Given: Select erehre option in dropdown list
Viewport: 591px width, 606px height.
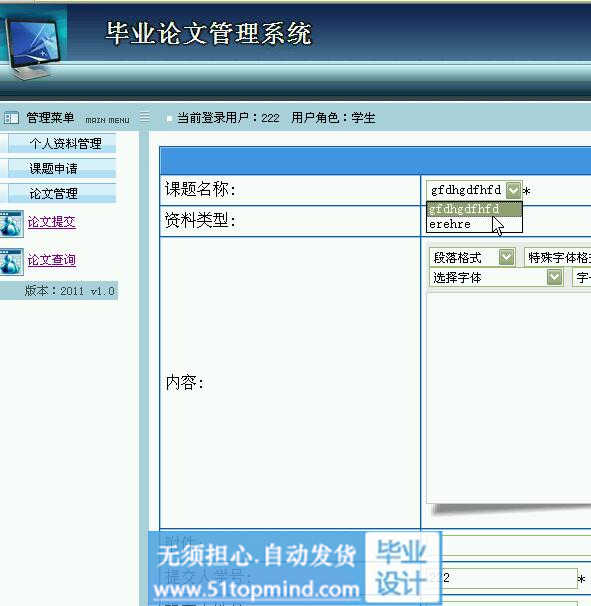Looking at the screenshot, I should 474,224.
